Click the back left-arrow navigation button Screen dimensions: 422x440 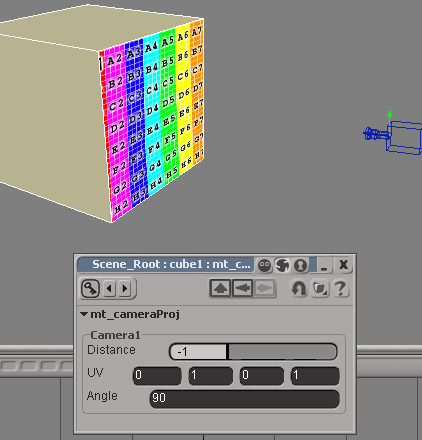click(242, 288)
